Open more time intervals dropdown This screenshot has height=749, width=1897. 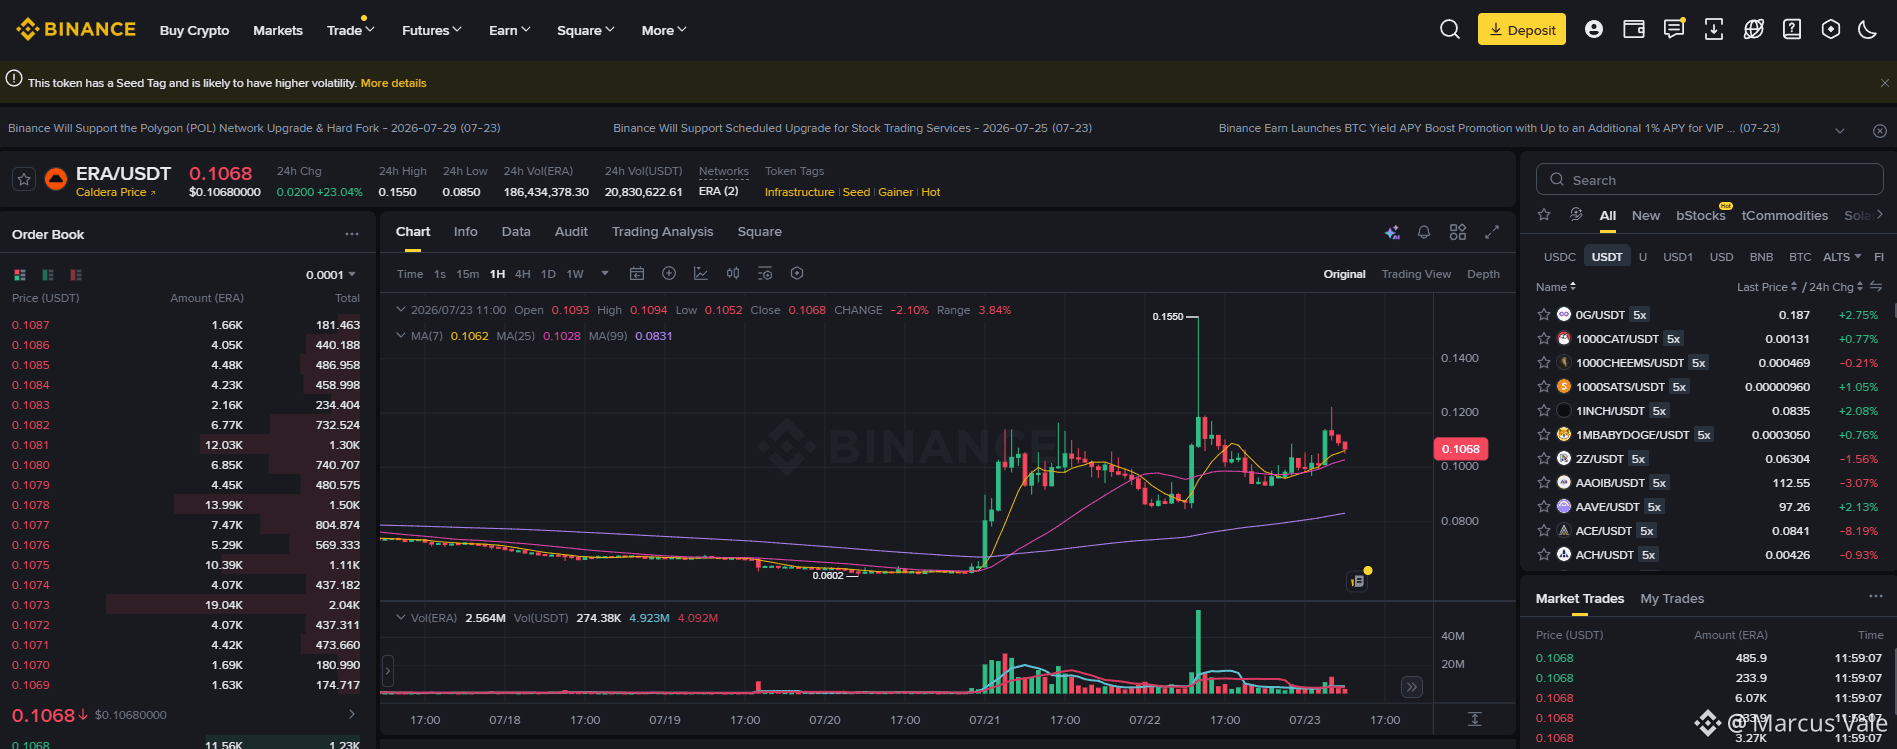pos(605,273)
